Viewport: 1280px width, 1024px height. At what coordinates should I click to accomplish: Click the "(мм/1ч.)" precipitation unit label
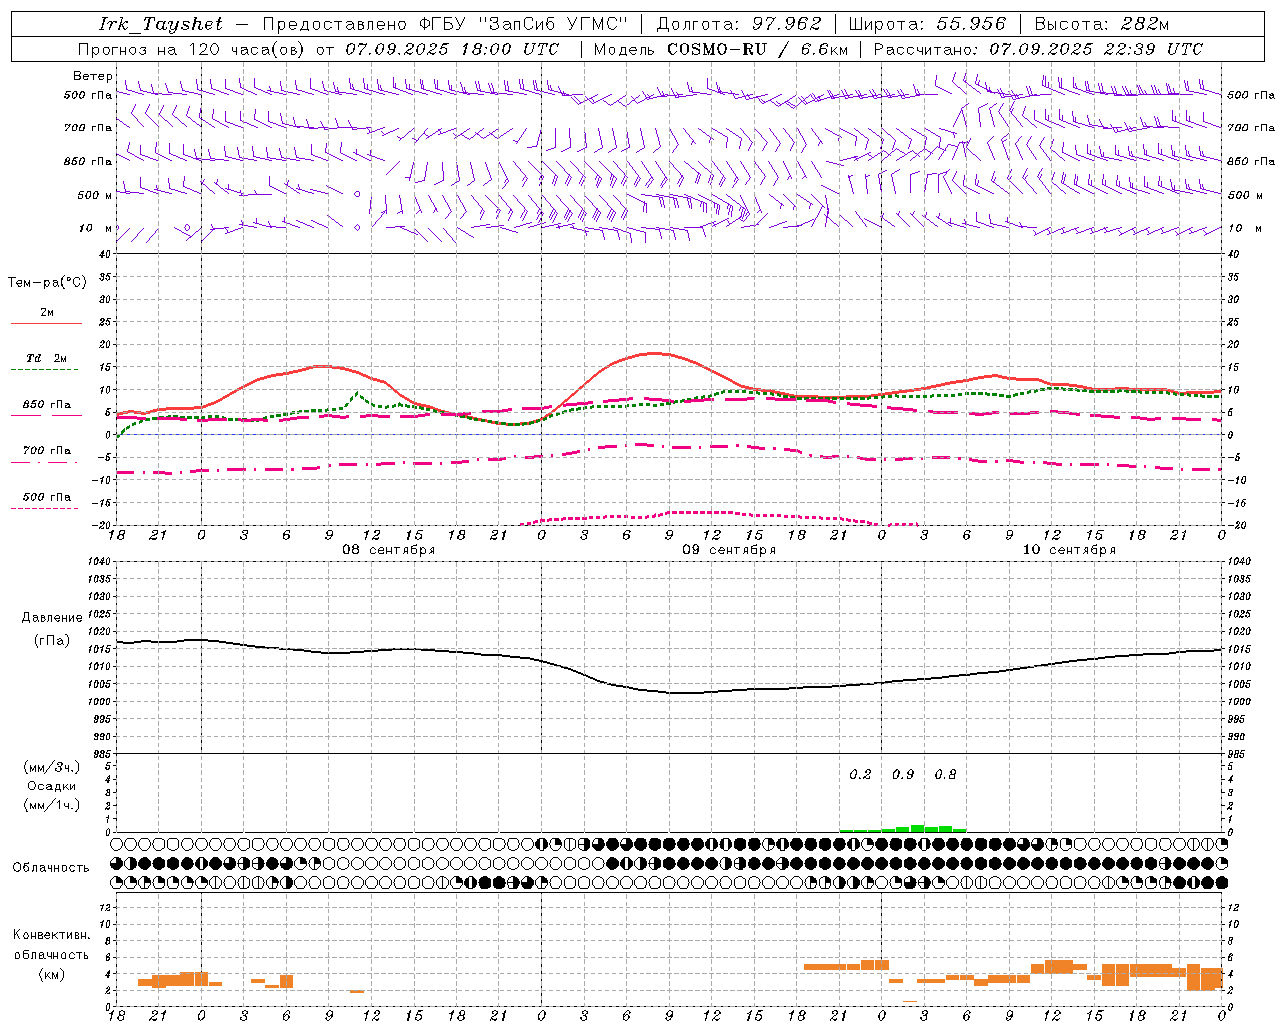[x=52, y=805]
